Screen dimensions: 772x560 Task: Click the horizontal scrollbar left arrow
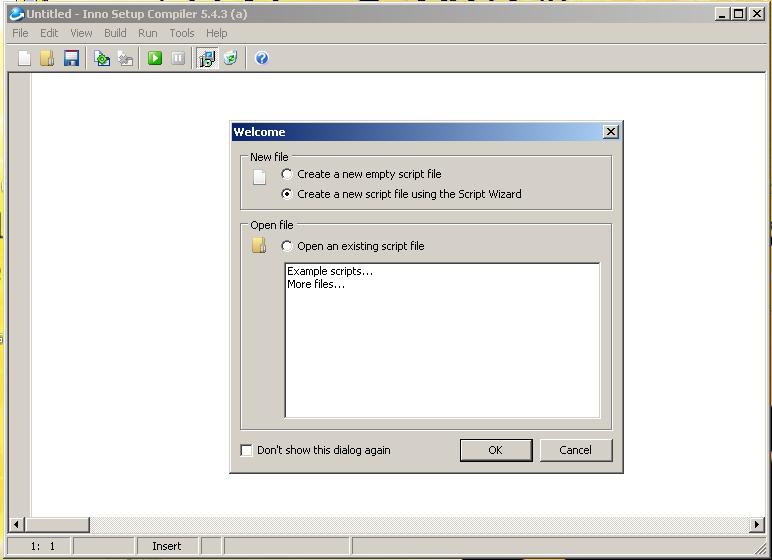pos(16,525)
